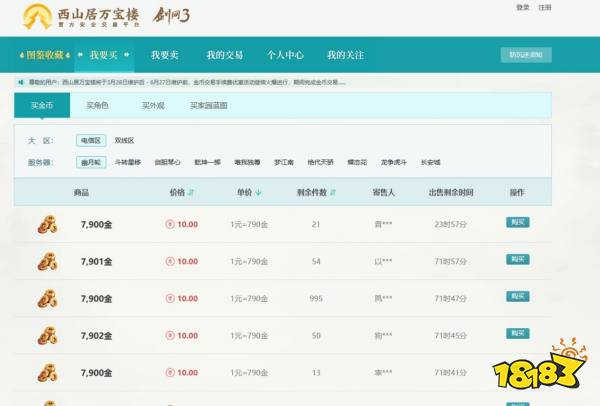
Task: Click the announcement speaker icon
Action: 21,82
